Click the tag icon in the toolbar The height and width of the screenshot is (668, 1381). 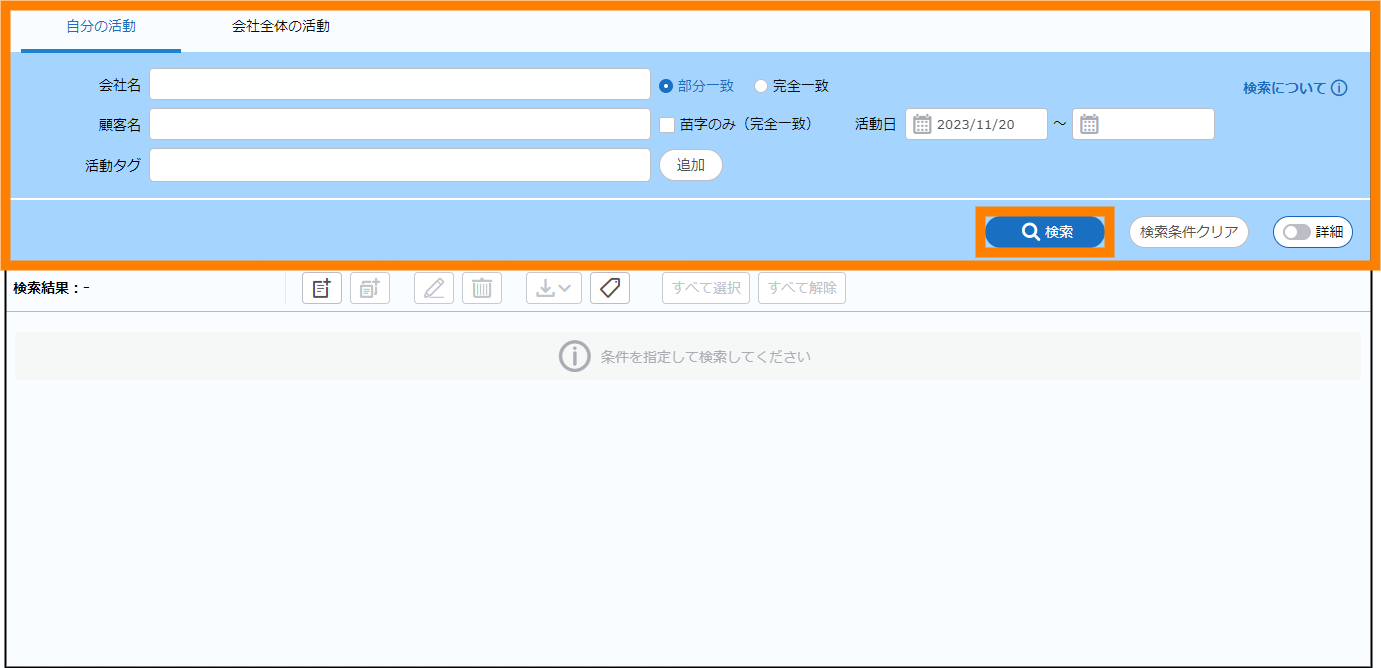[x=610, y=289]
